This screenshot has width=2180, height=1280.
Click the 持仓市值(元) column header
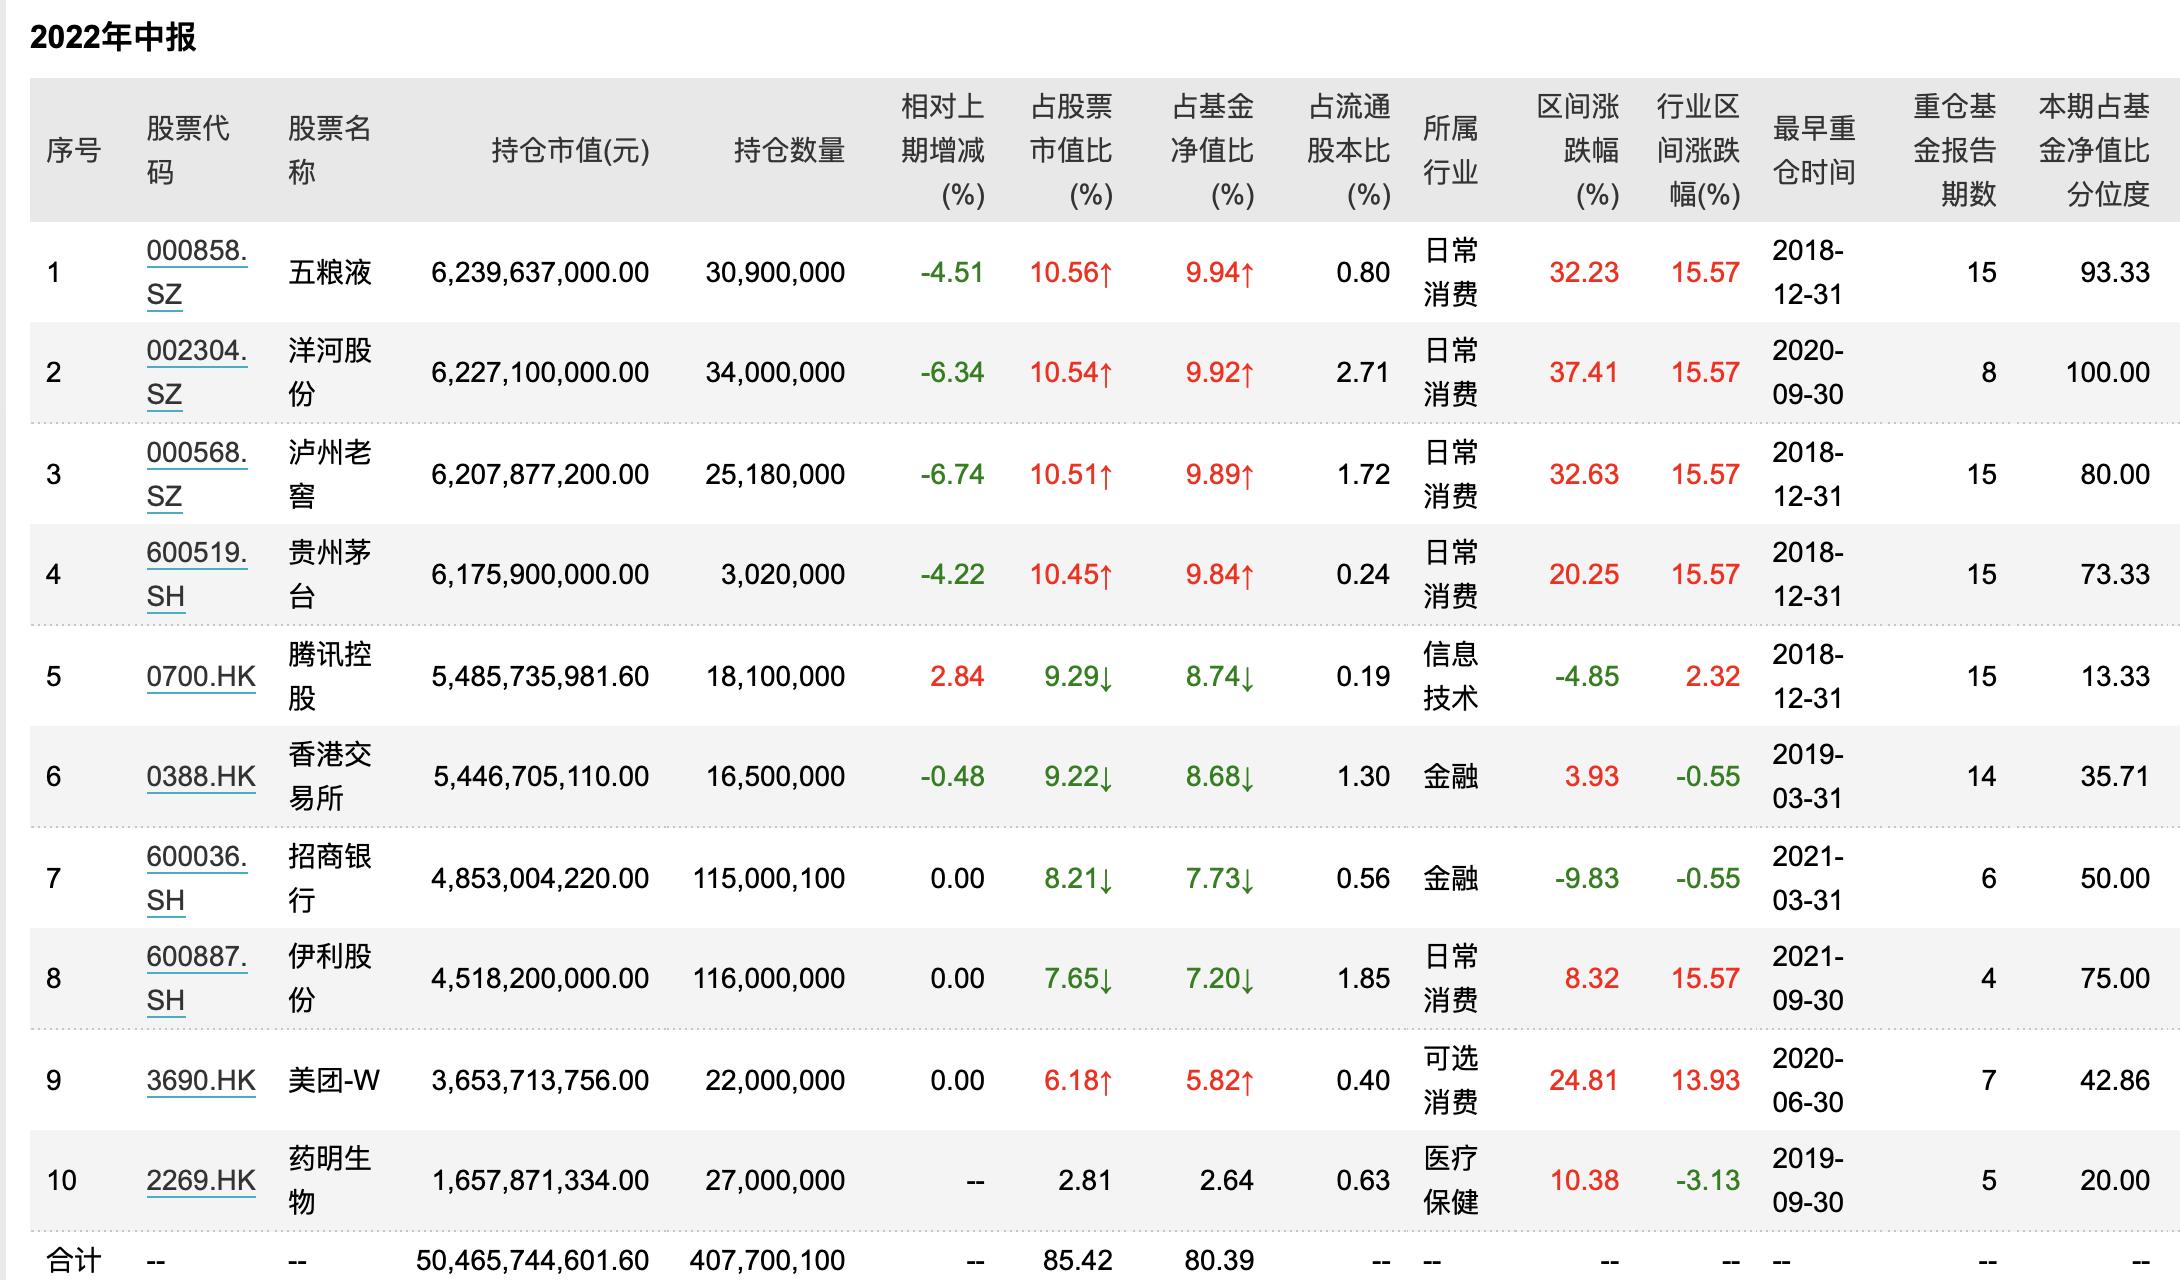[x=570, y=150]
